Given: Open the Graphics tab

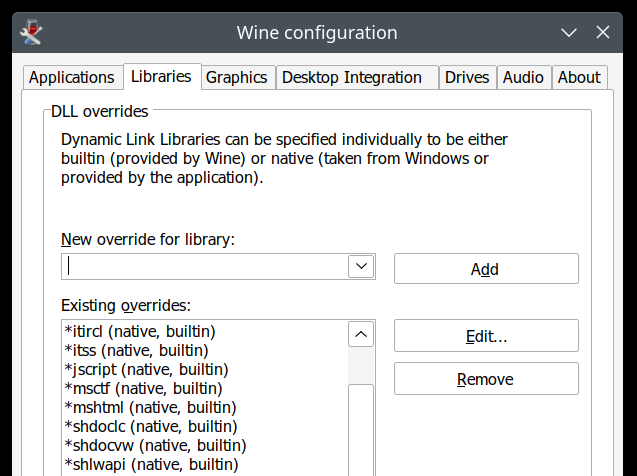Looking at the screenshot, I should [x=237, y=78].
